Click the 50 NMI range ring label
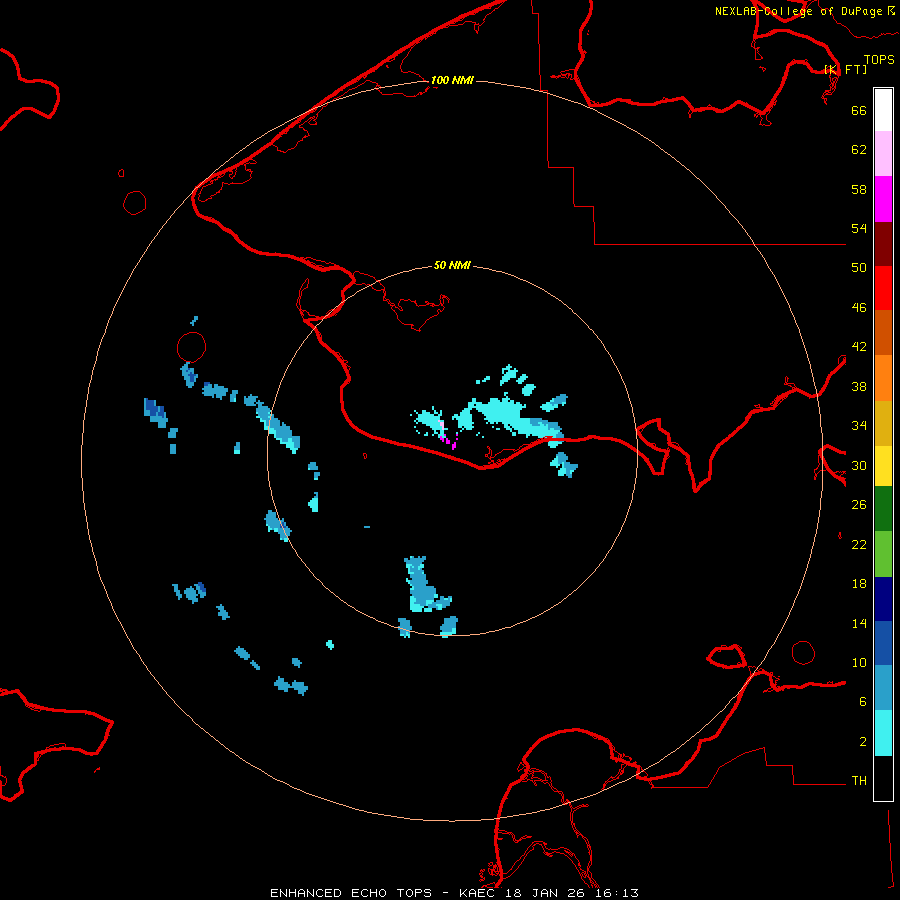 (x=452, y=265)
